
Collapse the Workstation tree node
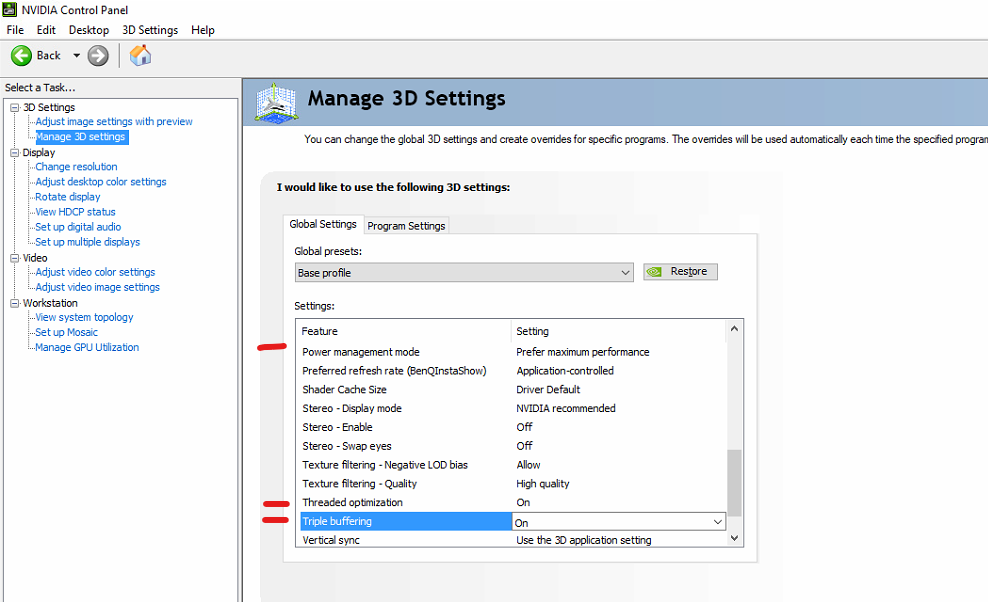pyautogui.click(x=15, y=303)
